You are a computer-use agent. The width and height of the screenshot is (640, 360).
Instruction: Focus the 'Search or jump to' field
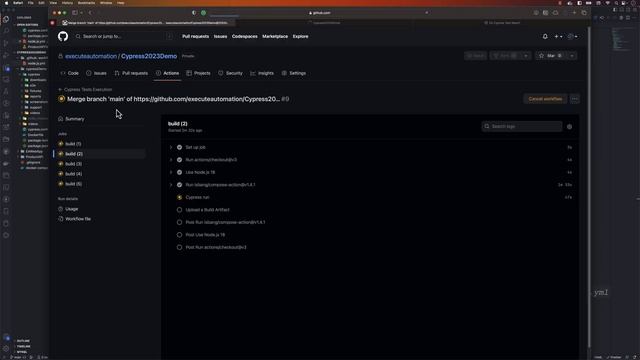124,36
